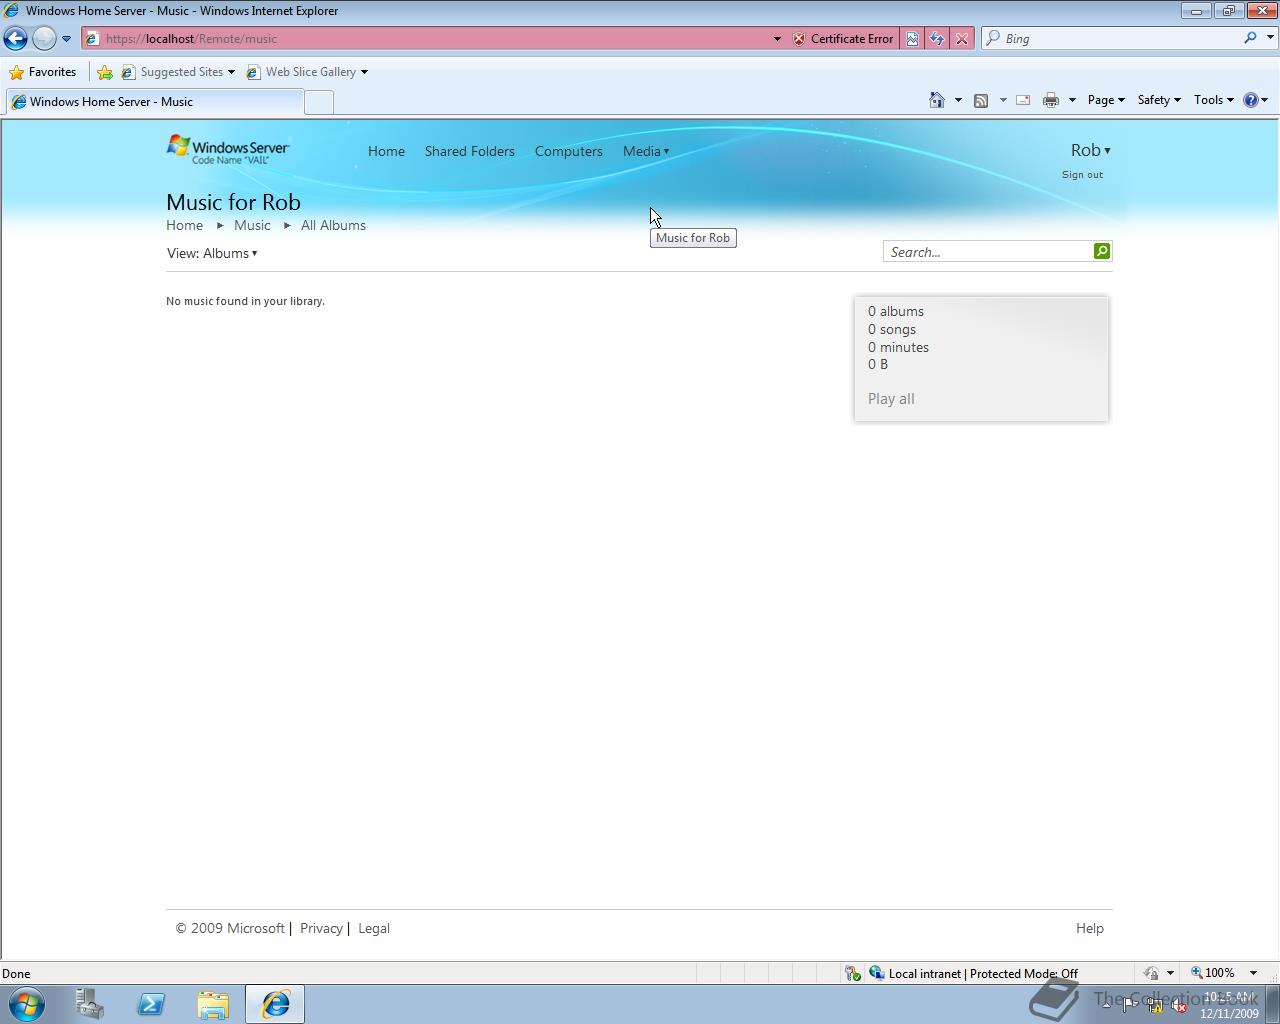Open the Legal link in footer

click(x=374, y=929)
